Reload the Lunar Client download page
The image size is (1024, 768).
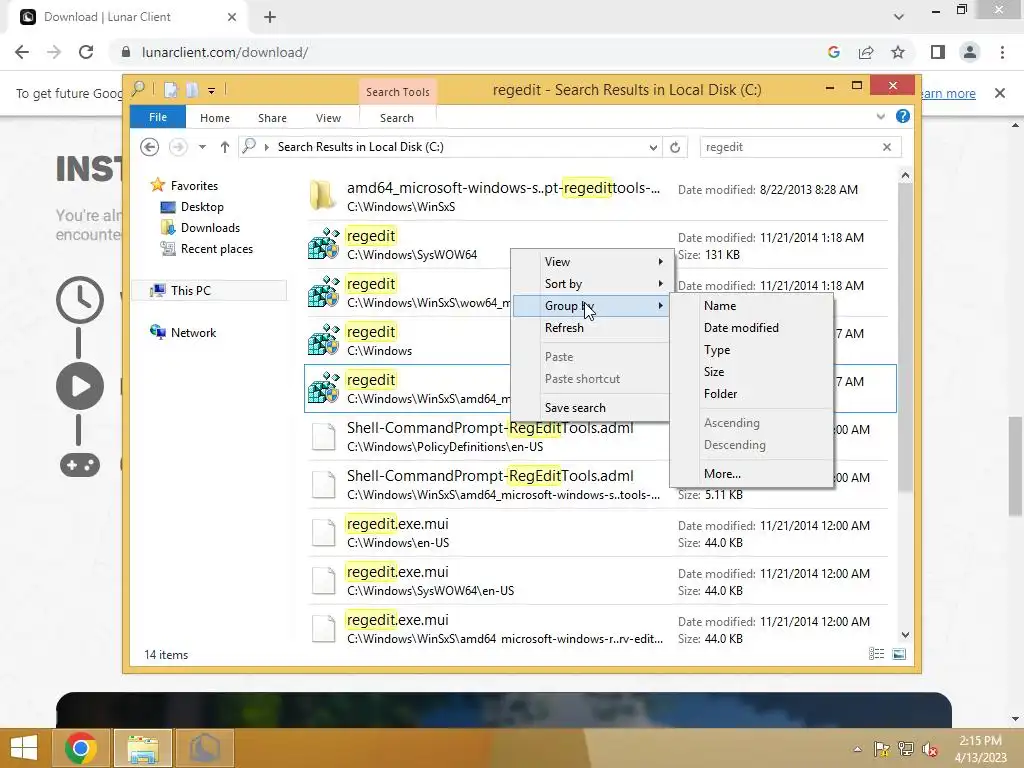click(x=86, y=52)
